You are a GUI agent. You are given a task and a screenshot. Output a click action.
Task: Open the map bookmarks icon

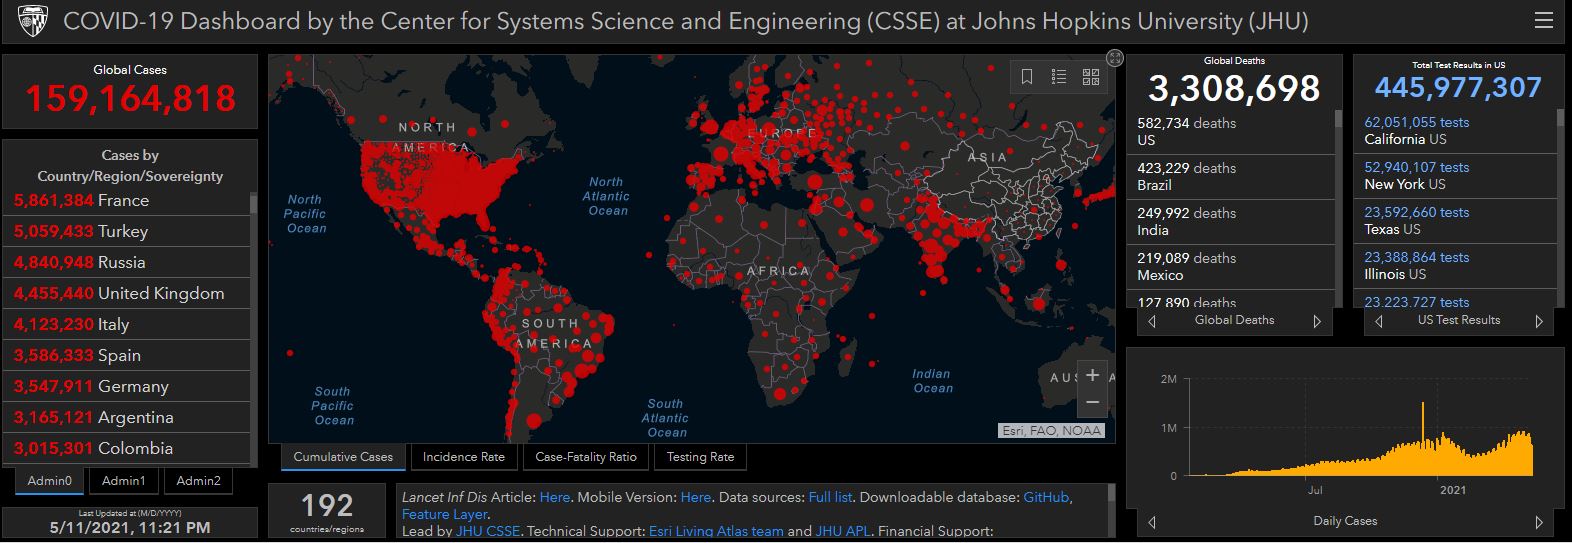(x=1026, y=77)
